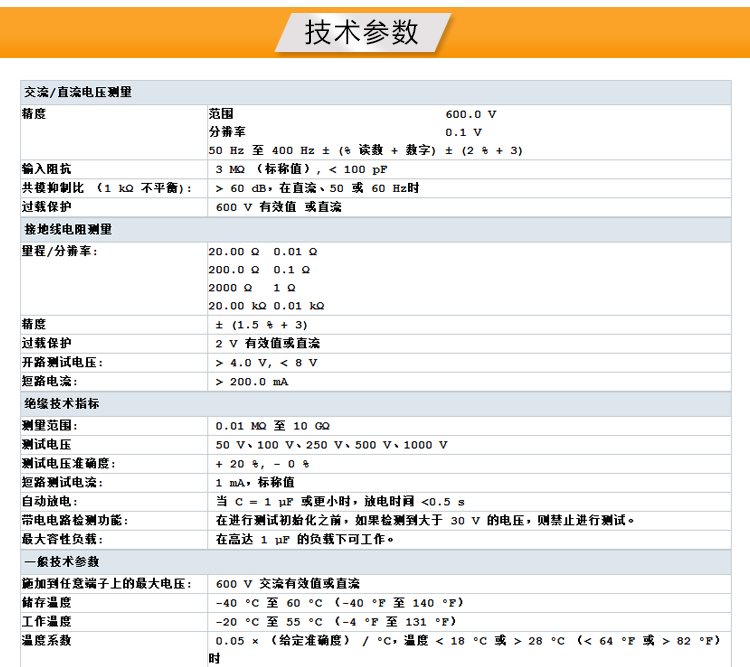
Task: Select the 输入阻抗 row label
Action: pos(47,169)
